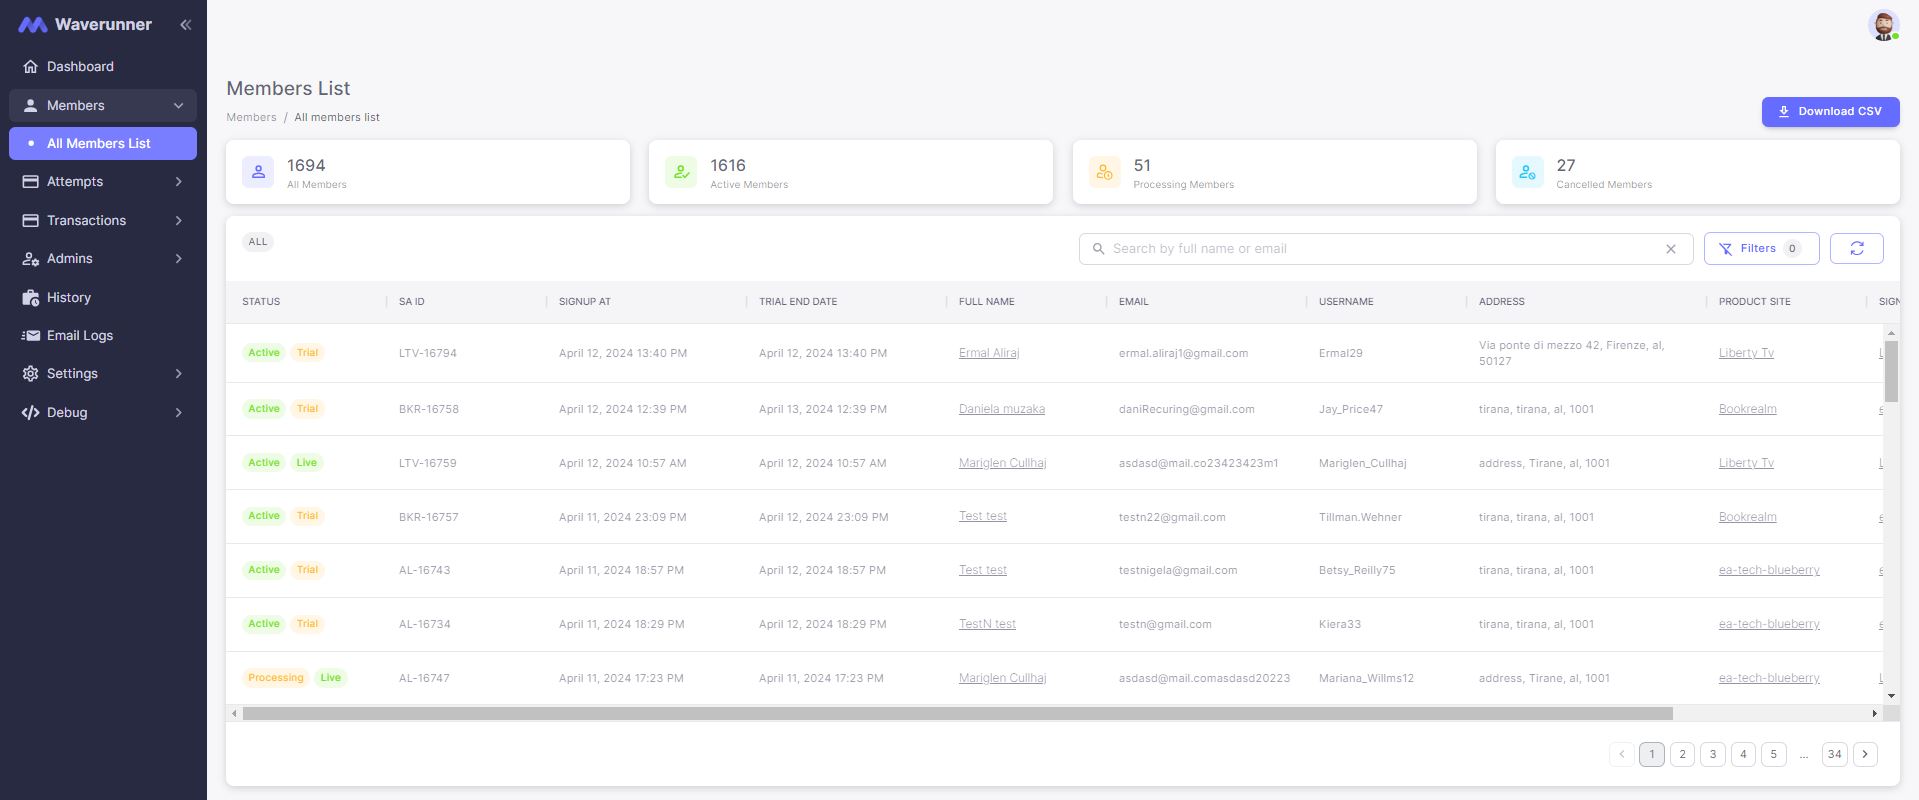The height and width of the screenshot is (800, 1919).
Task: Click the Processing Members card icon
Action: [1104, 172]
